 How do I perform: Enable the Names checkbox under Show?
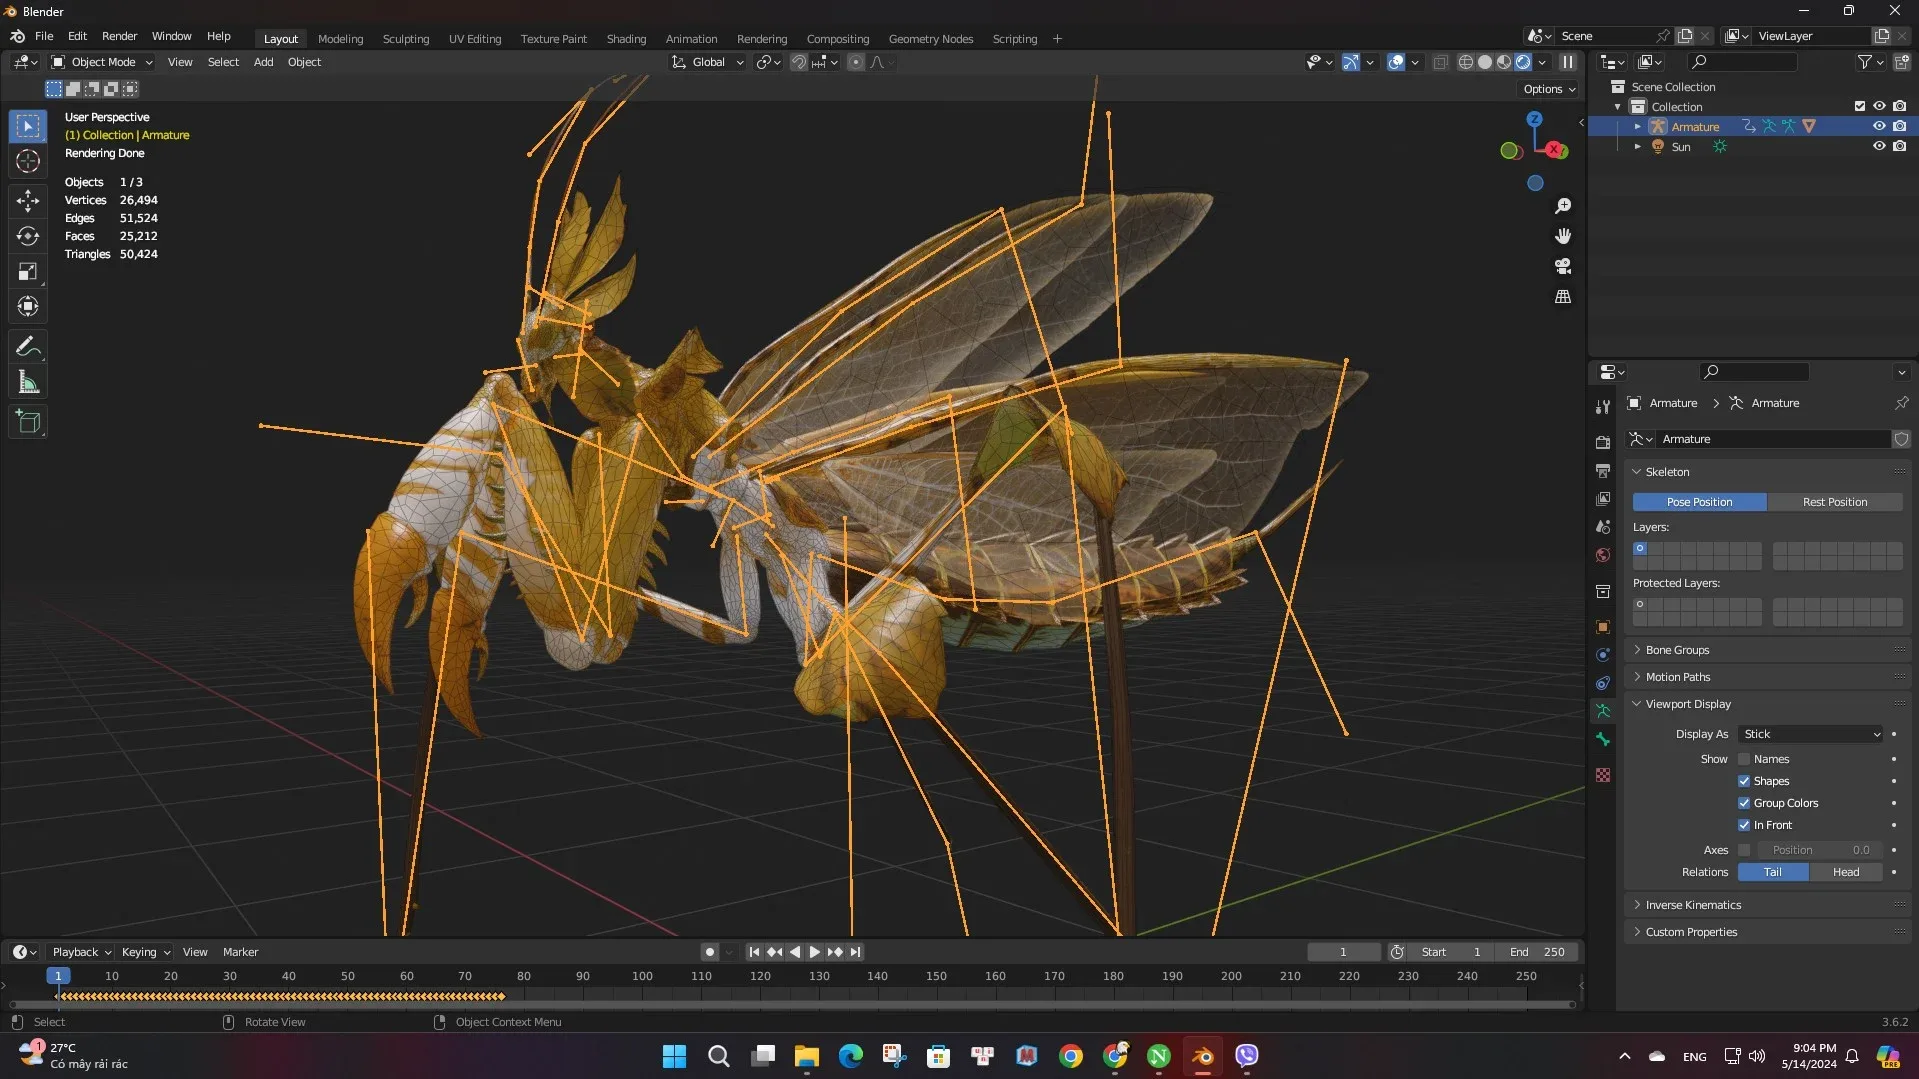tap(1745, 759)
